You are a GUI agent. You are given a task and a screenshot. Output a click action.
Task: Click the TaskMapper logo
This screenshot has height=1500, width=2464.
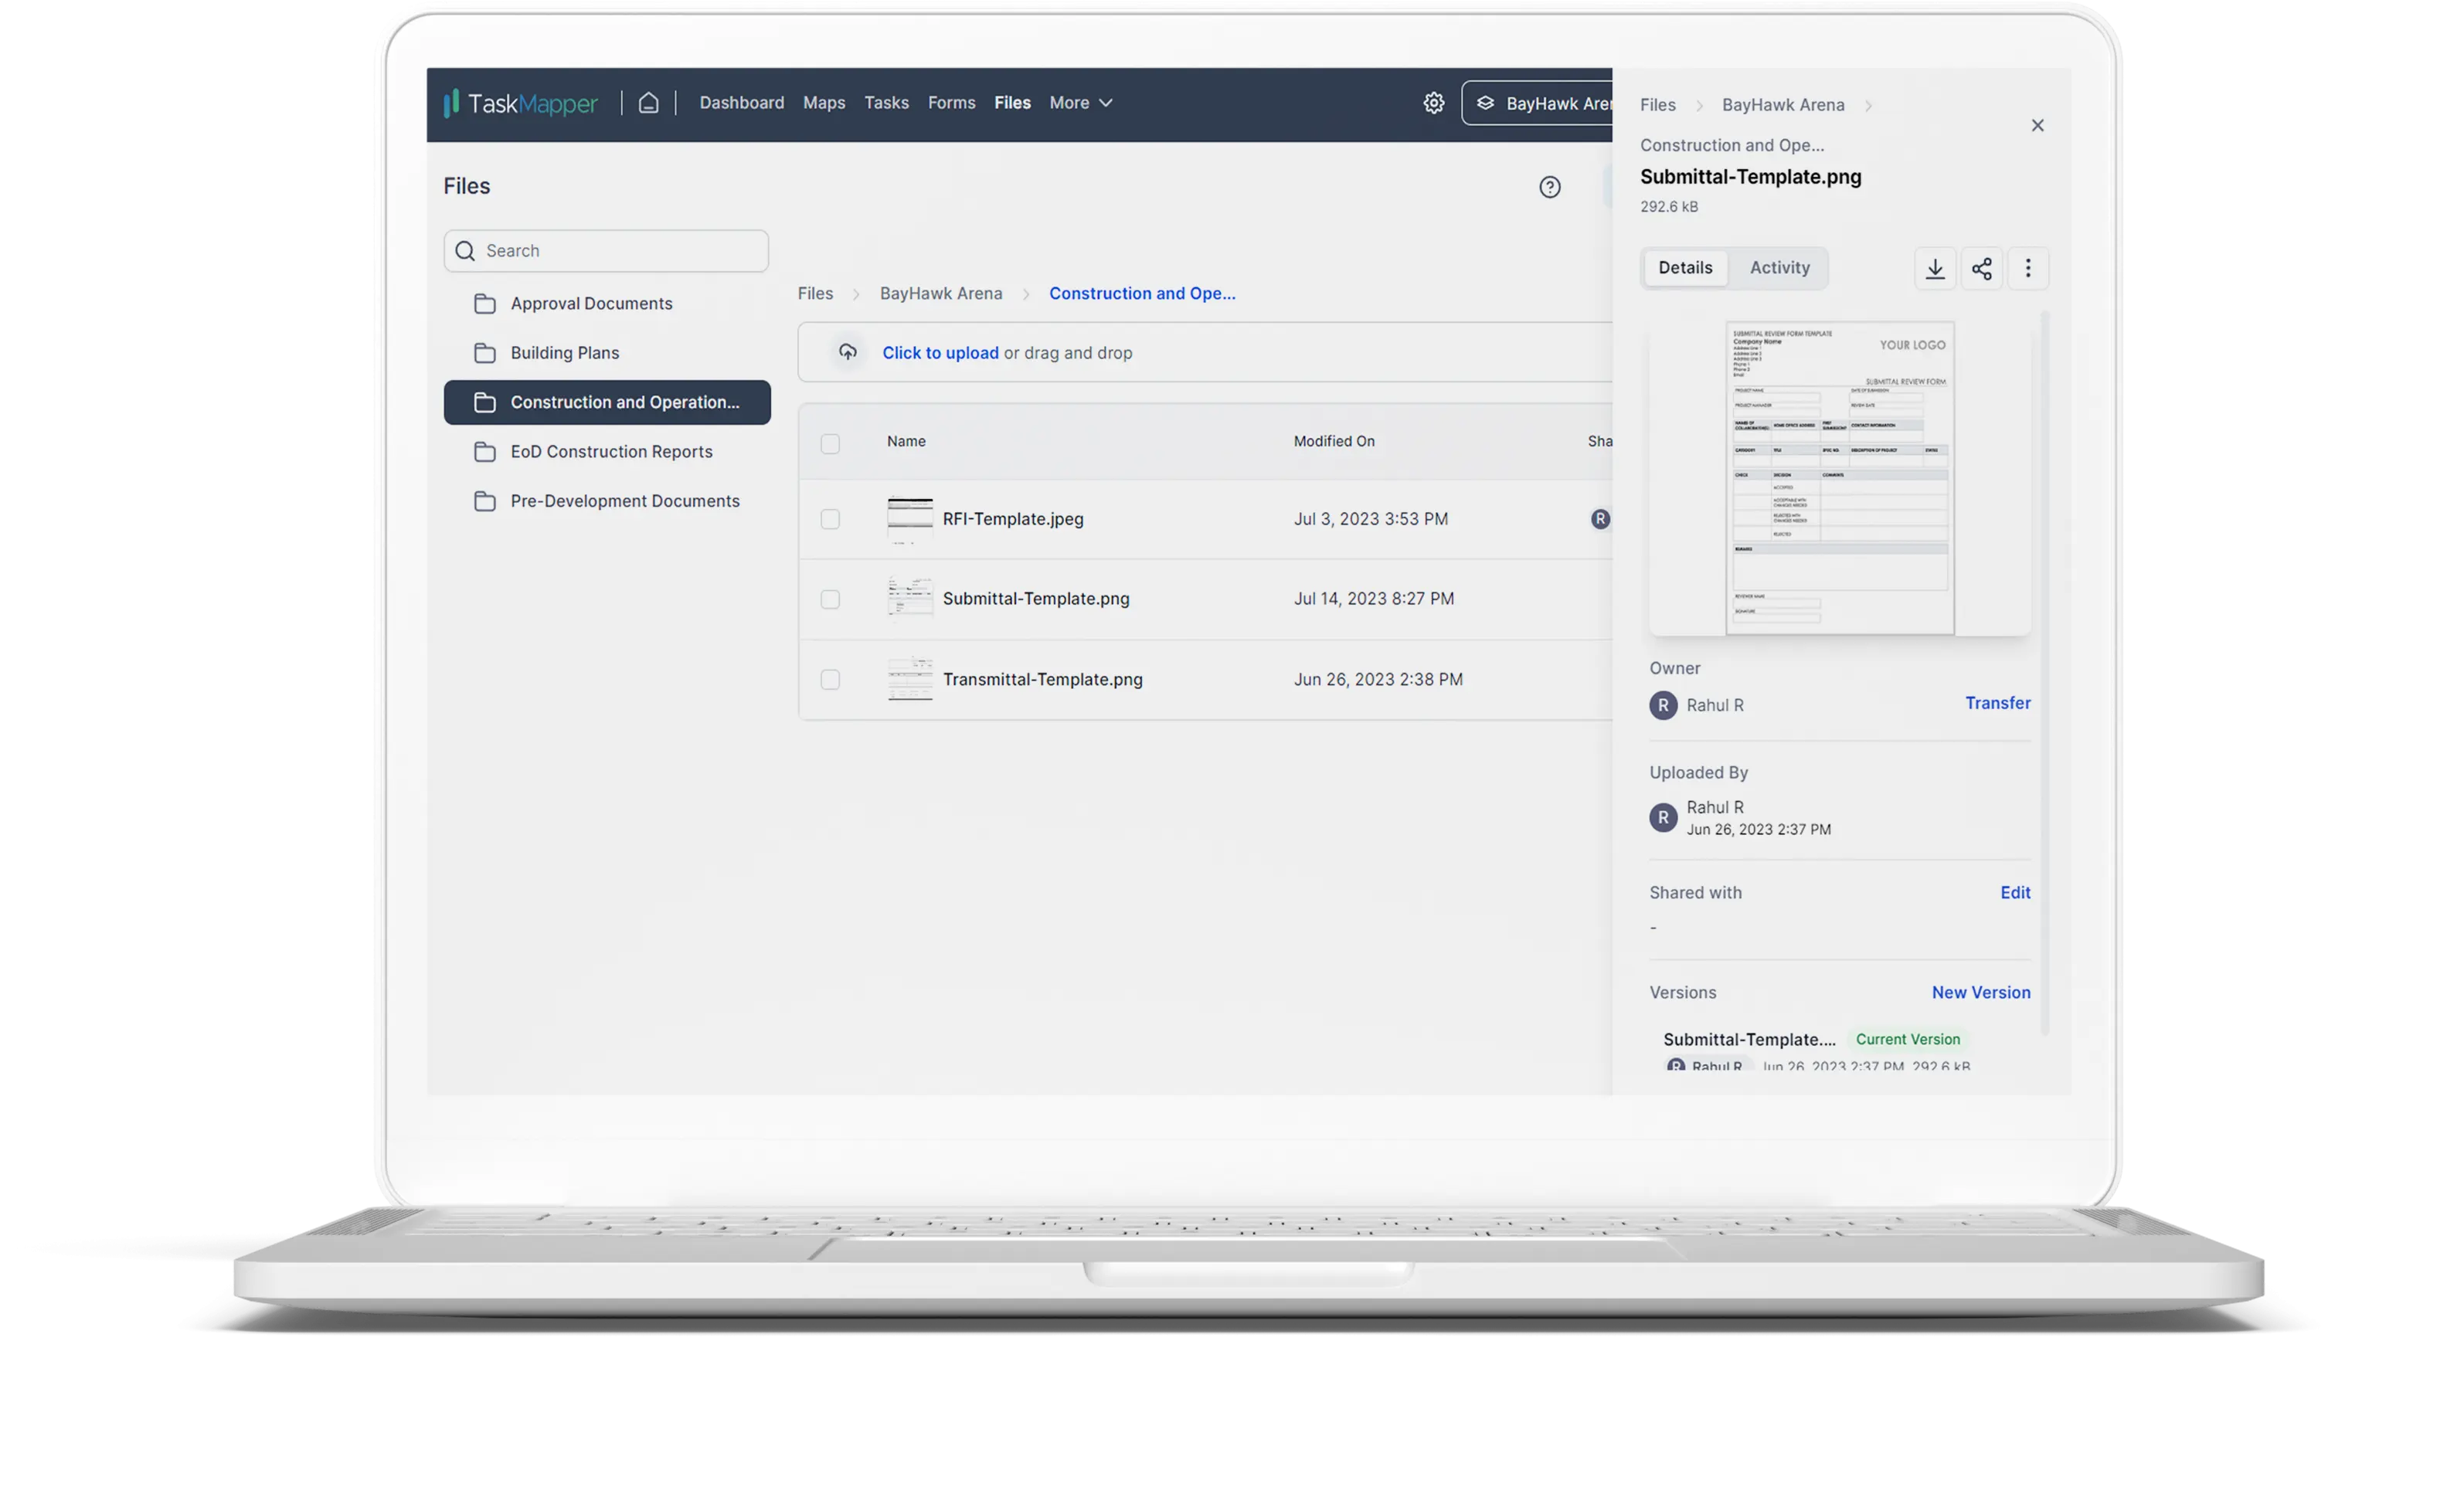[520, 103]
